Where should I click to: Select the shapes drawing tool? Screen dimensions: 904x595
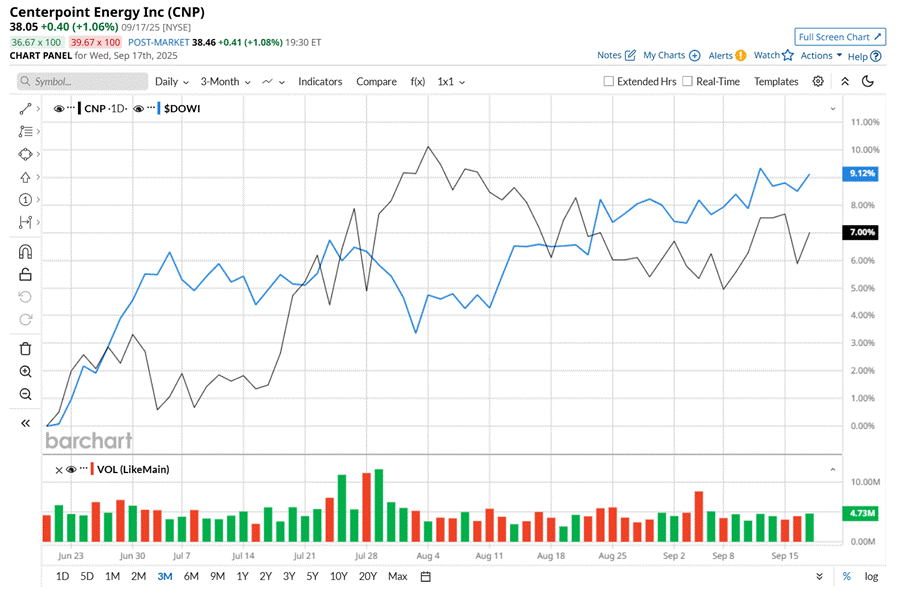click(x=25, y=155)
